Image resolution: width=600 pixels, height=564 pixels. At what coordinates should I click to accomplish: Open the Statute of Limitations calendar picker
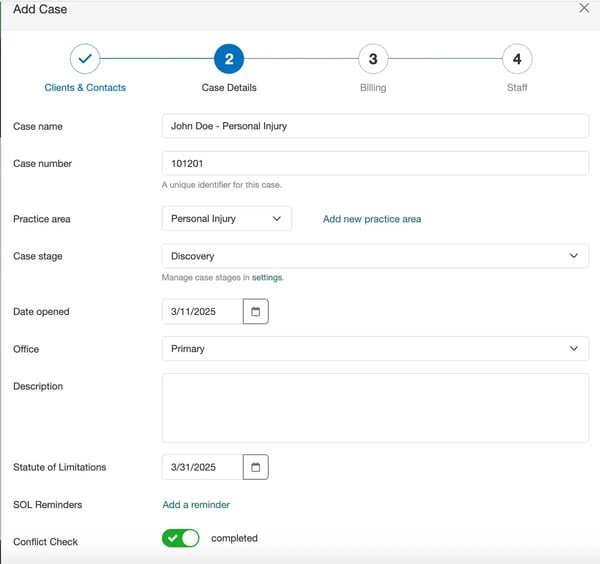[255, 467]
